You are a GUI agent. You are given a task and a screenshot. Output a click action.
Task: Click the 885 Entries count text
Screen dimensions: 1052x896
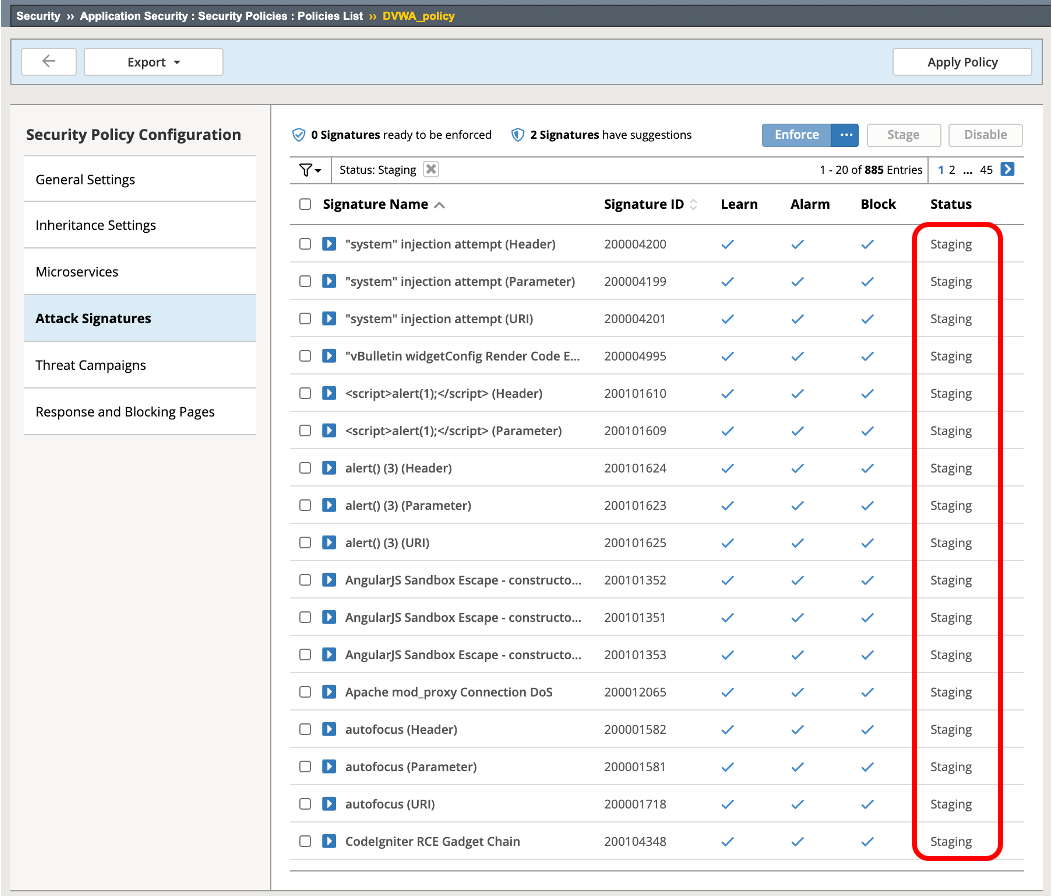point(893,170)
